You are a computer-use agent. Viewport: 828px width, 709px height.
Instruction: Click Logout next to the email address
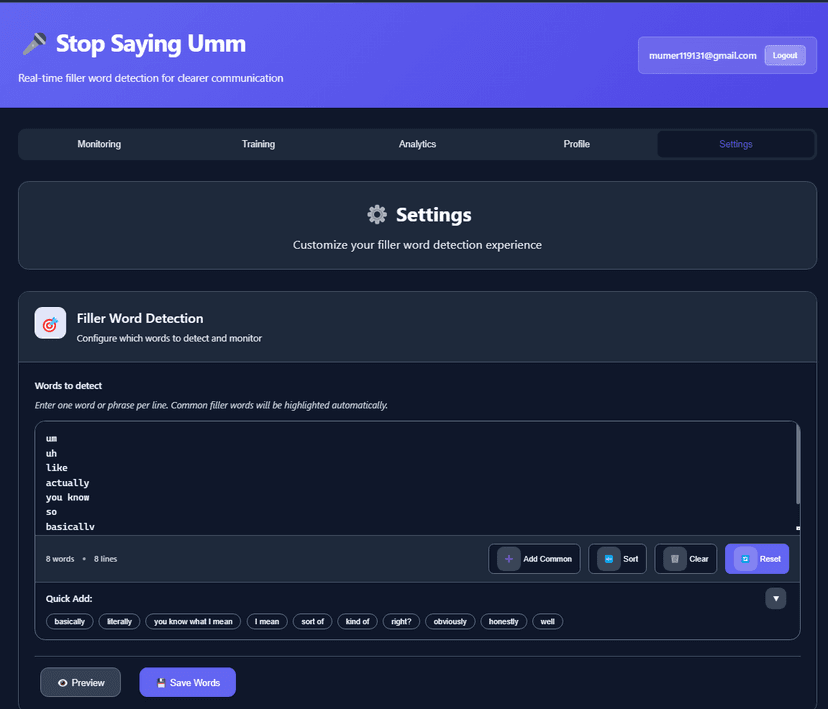(785, 55)
